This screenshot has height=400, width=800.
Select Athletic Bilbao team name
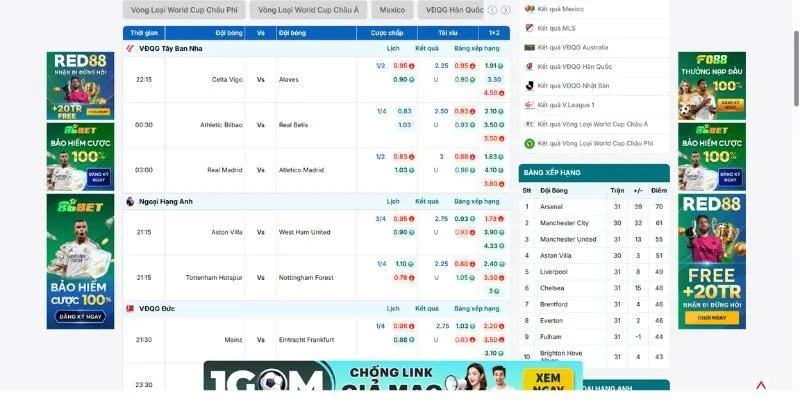click(x=221, y=125)
